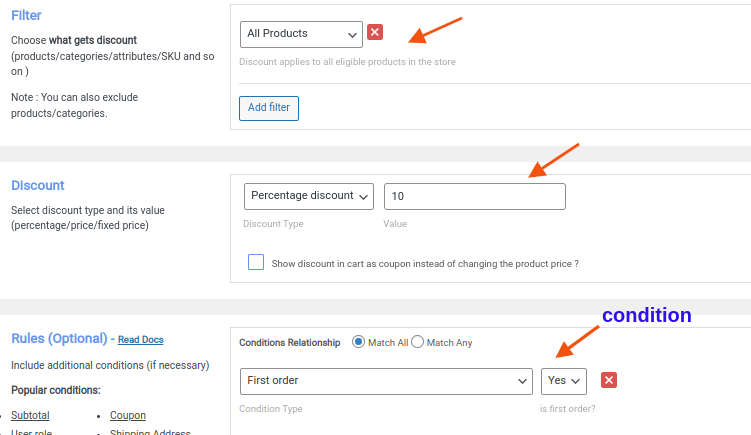Click the Coupon popular condition link
The height and width of the screenshot is (435, 751).
(x=128, y=415)
